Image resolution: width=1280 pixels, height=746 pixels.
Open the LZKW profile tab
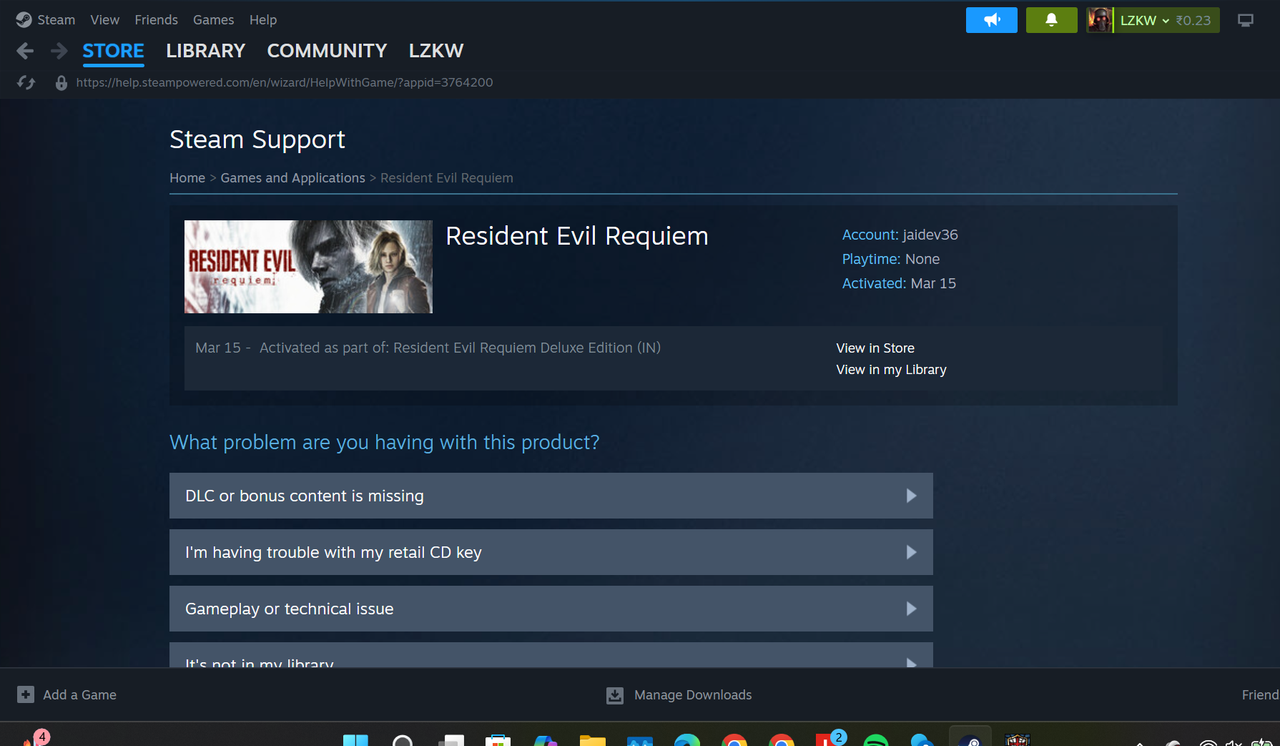436,51
